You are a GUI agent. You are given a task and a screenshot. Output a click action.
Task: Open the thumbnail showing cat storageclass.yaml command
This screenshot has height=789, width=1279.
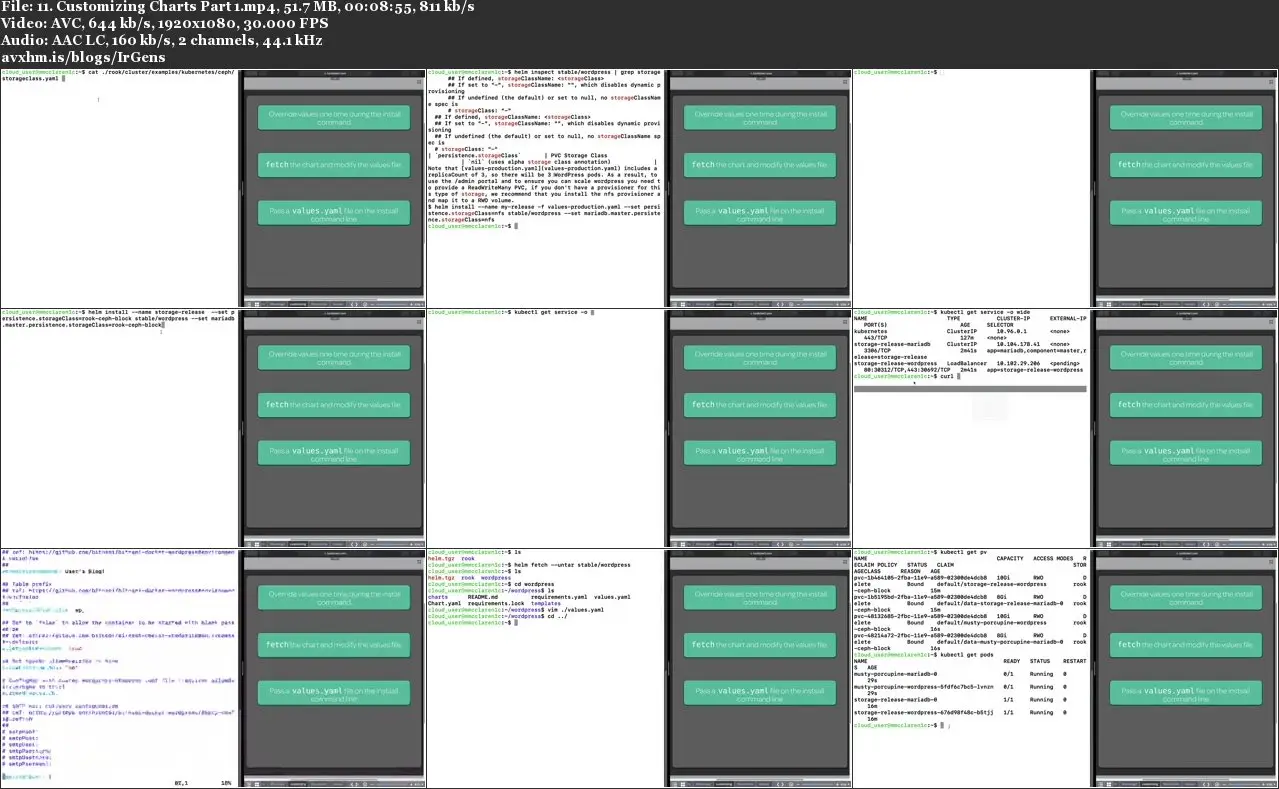click(x=213, y=188)
